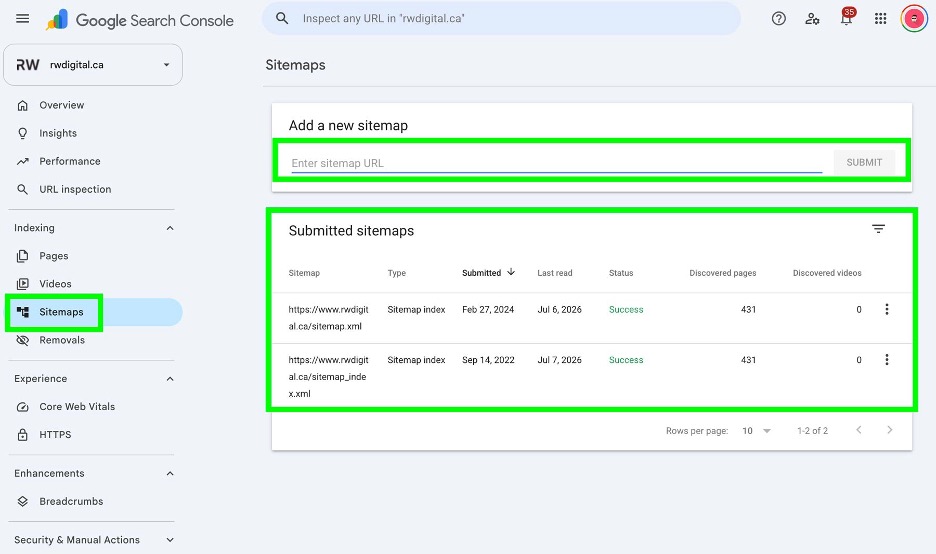Image resolution: width=936 pixels, height=554 pixels.
Task: Go to the next page of sitemaps
Action: click(889, 430)
